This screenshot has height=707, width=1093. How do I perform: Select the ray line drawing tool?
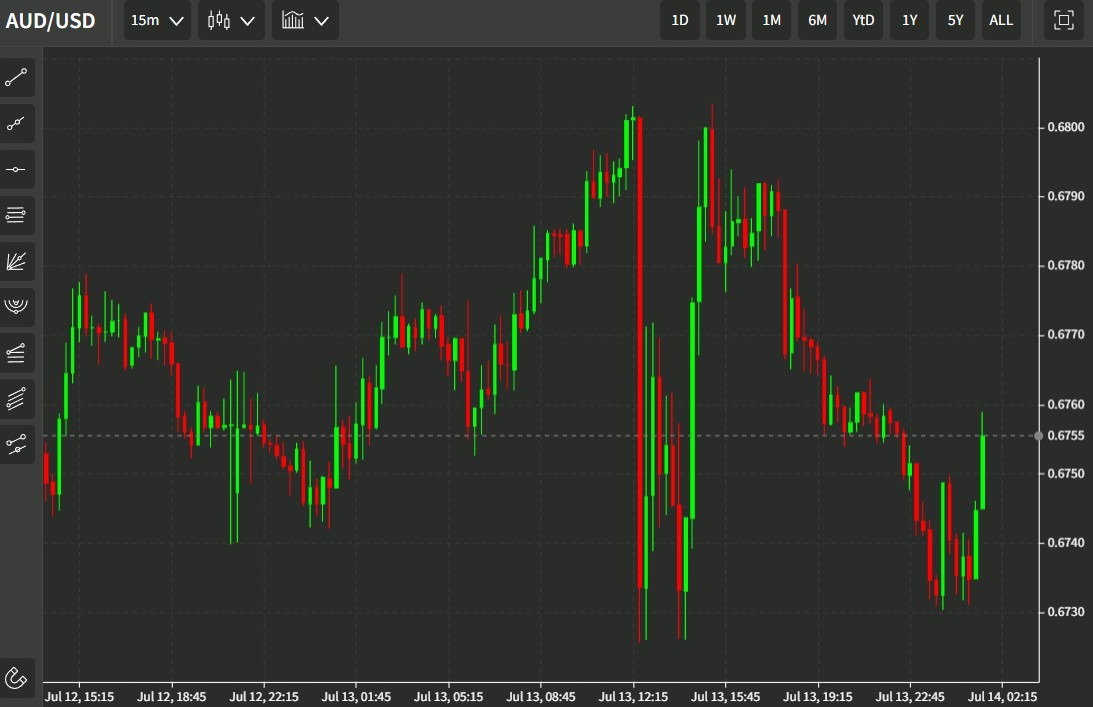16,124
